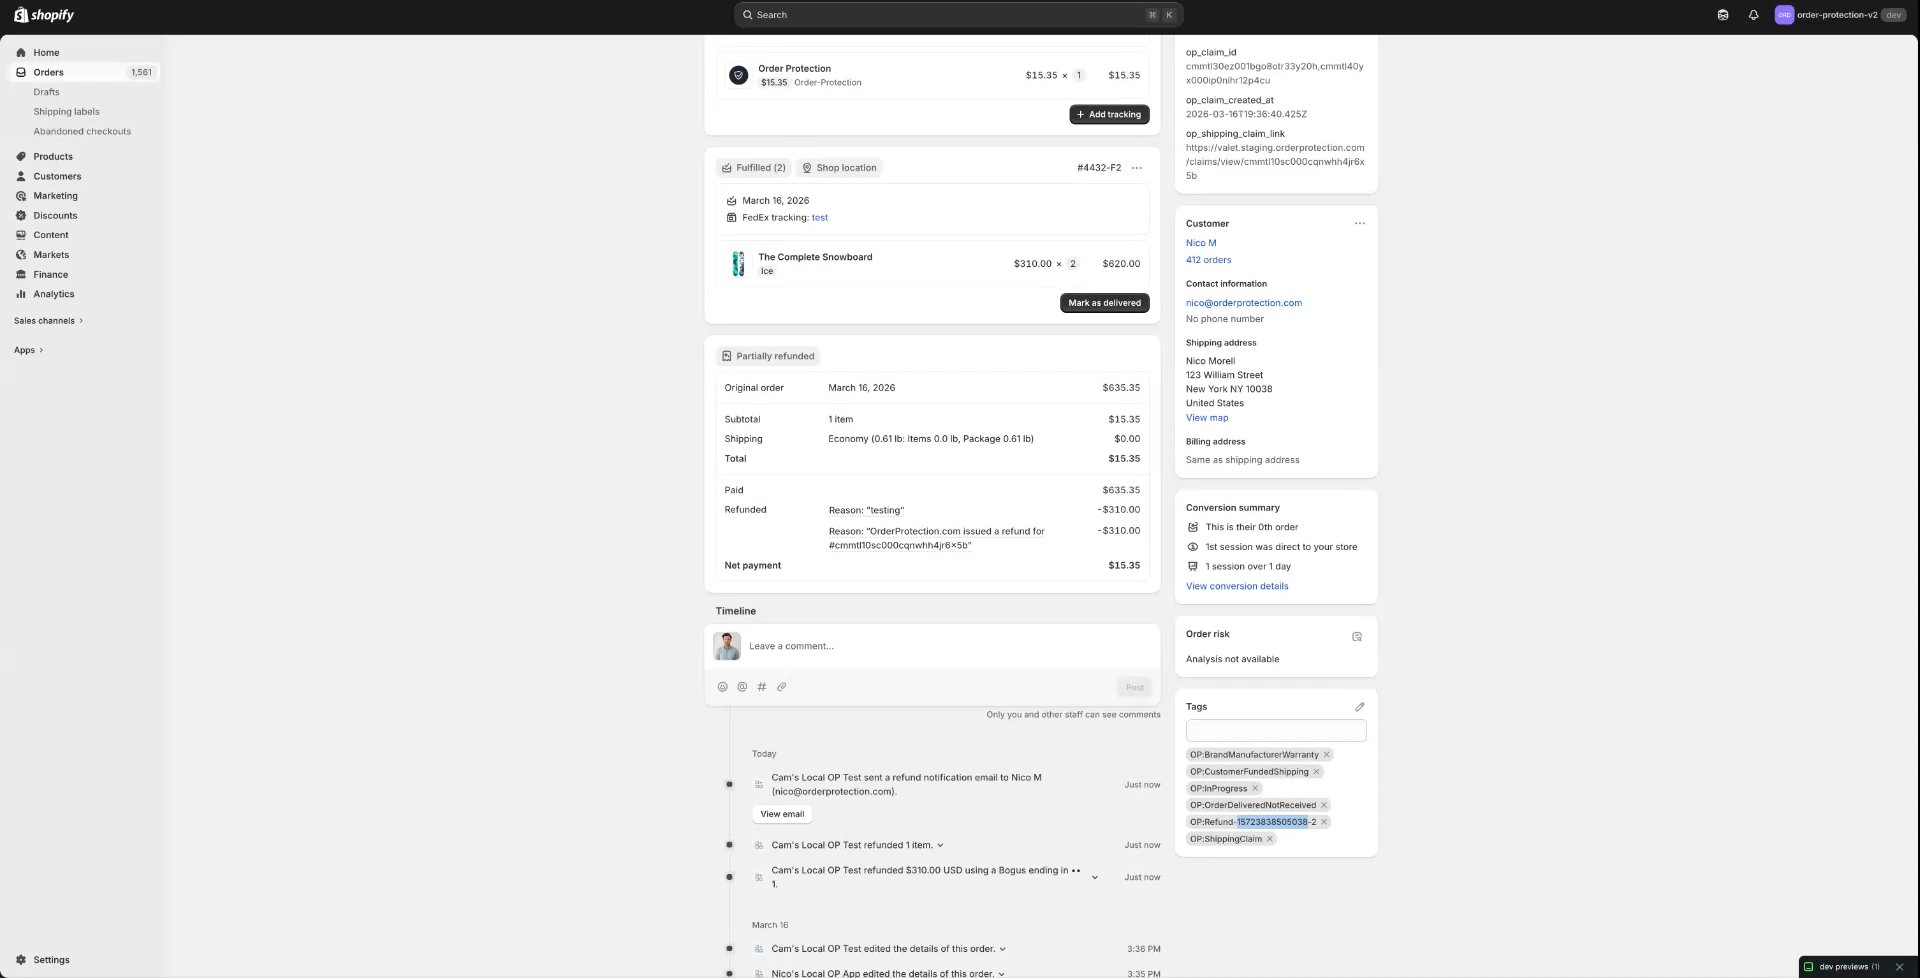Screen dimensions: 1920x978
Task: Edit tags with pencil icon
Action: tap(1359, 707)
